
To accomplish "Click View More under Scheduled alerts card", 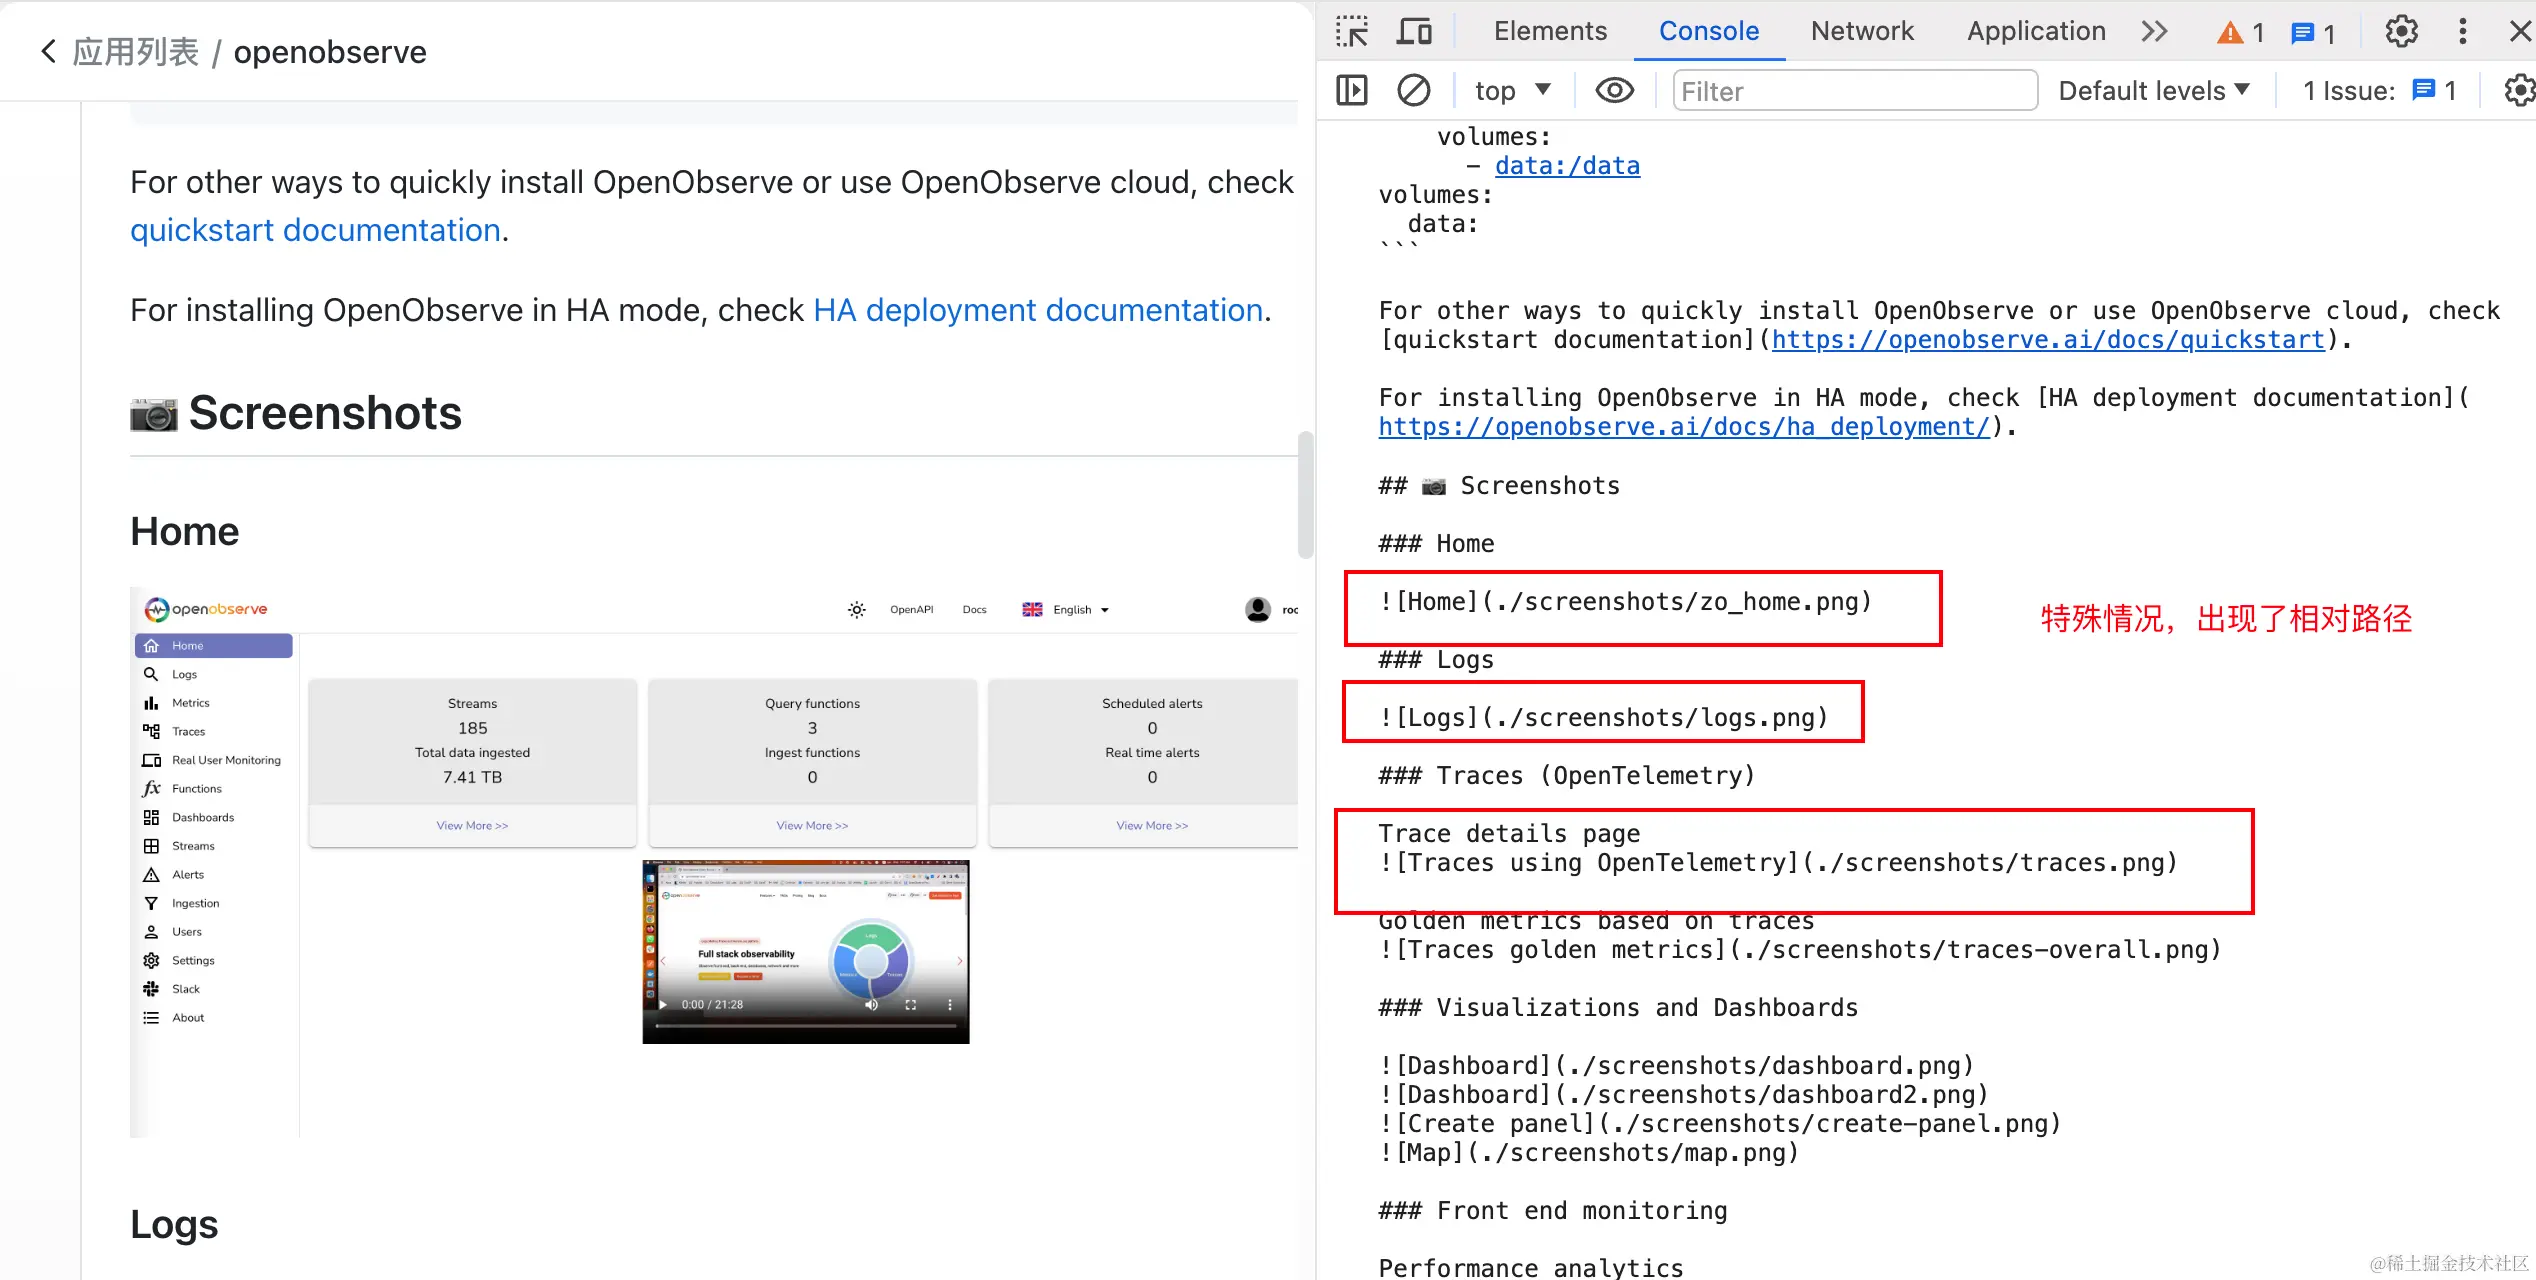I will click(1152, 826).
